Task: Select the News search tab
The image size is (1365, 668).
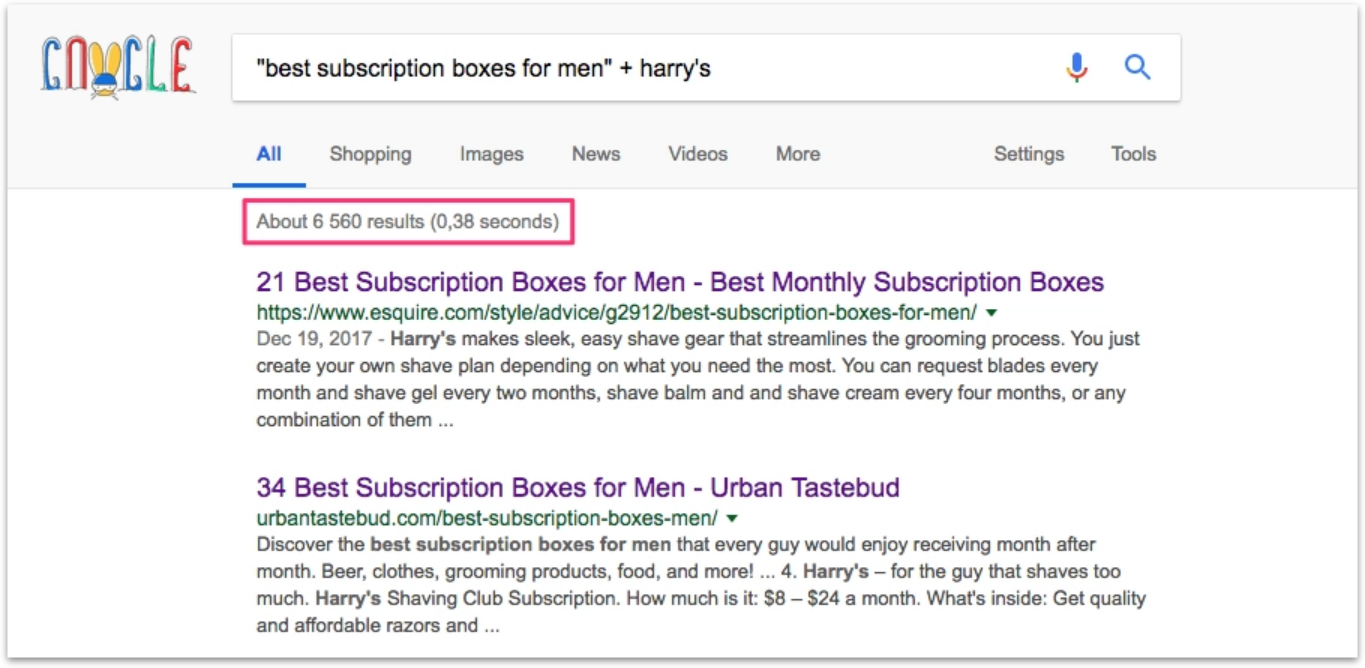Action: [x=596, y=154]
